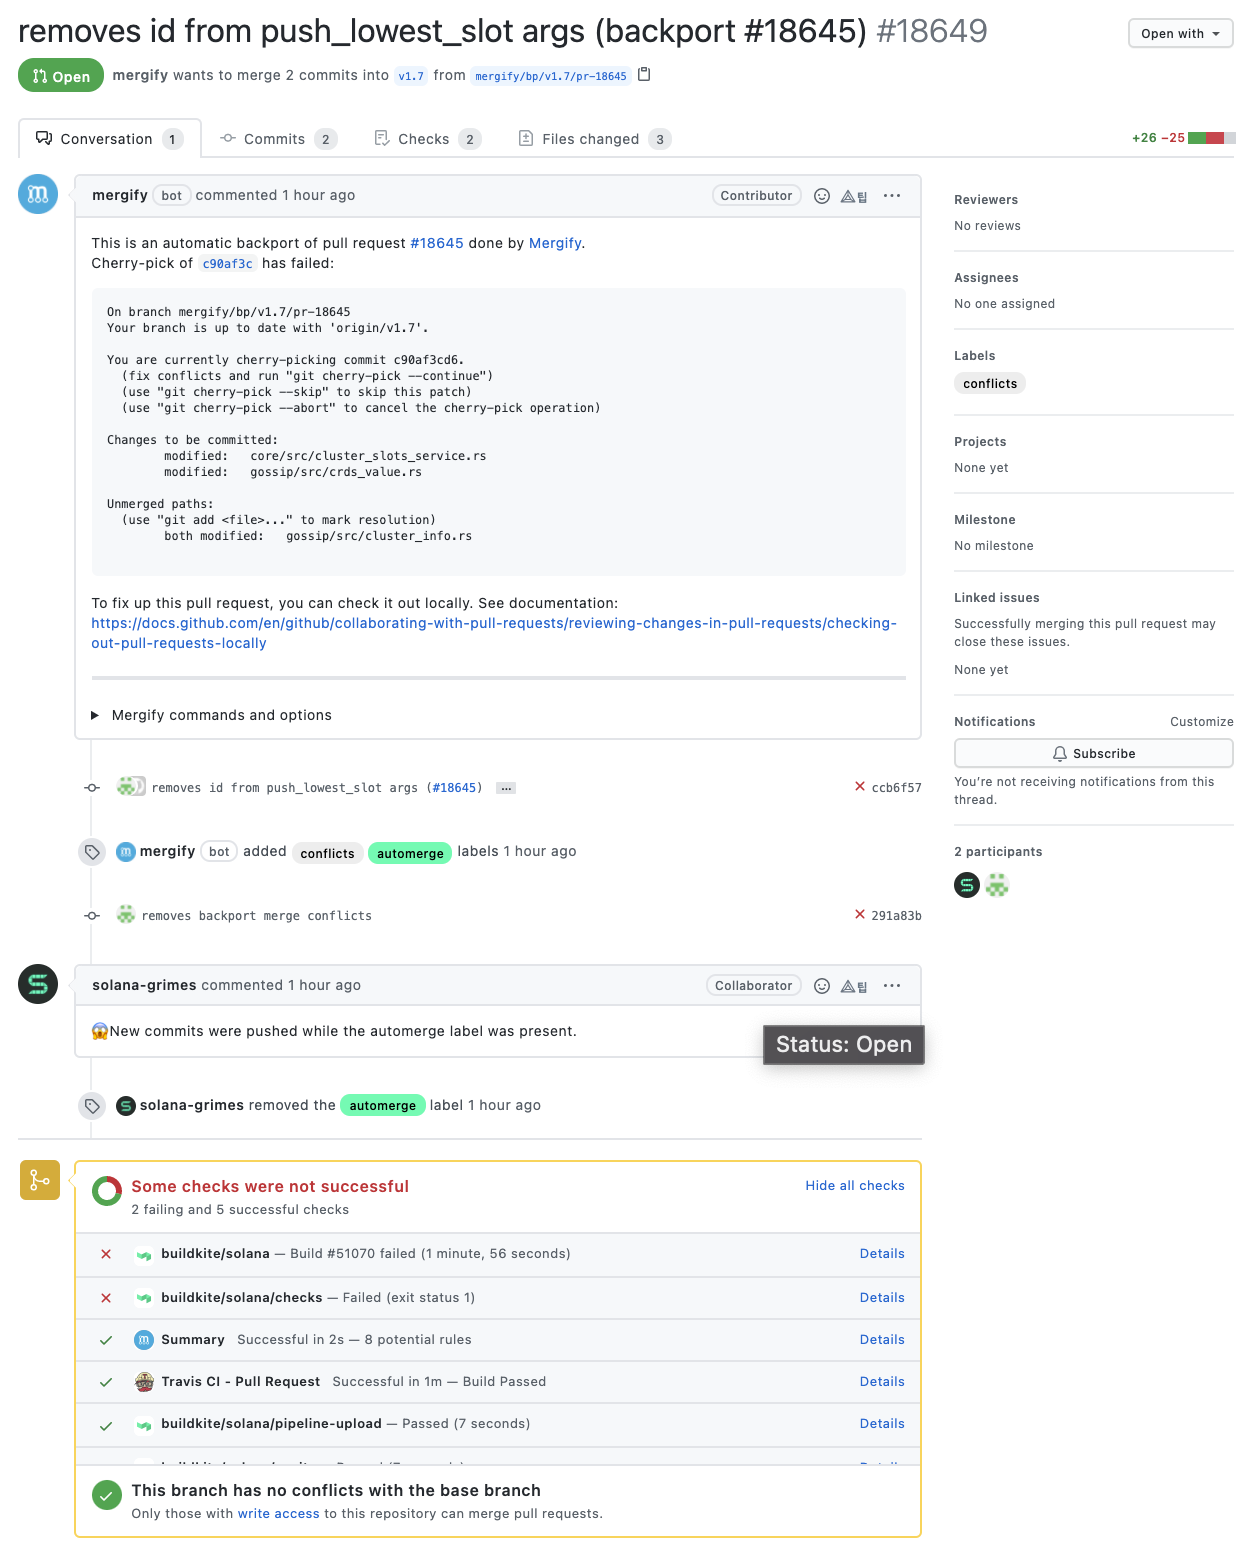Open the Mergify link in comment
This screenshot has height=1554, width=1250.
(555, 243)
